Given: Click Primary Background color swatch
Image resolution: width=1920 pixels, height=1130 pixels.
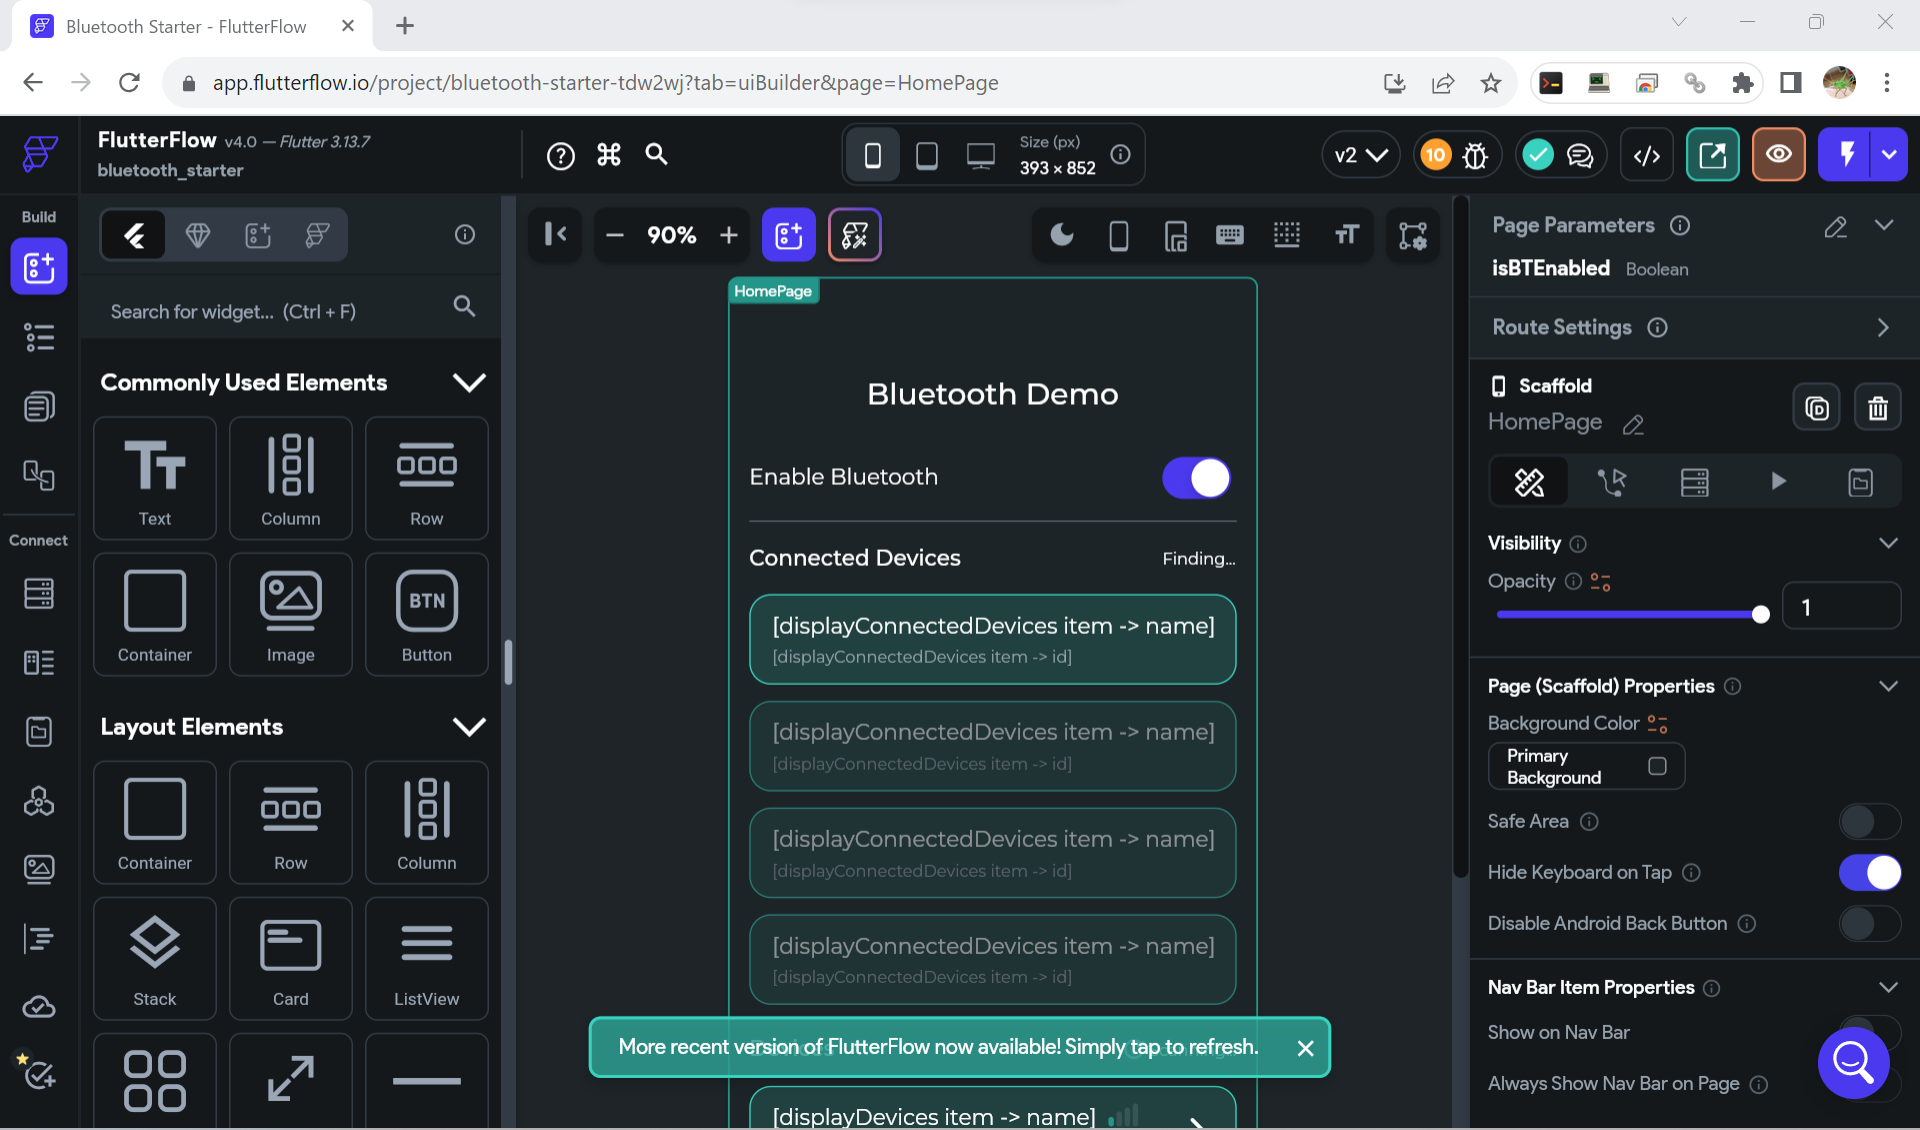Looking at the screenshot, I should click(x=1656, y=763).
